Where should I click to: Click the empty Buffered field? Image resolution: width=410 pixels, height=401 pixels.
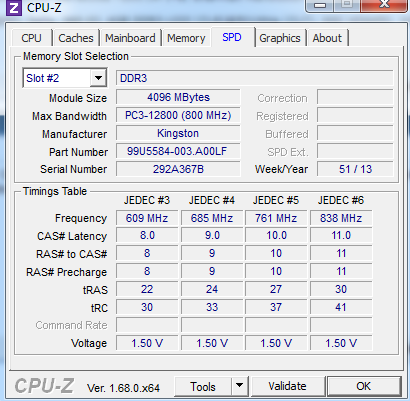355,134
